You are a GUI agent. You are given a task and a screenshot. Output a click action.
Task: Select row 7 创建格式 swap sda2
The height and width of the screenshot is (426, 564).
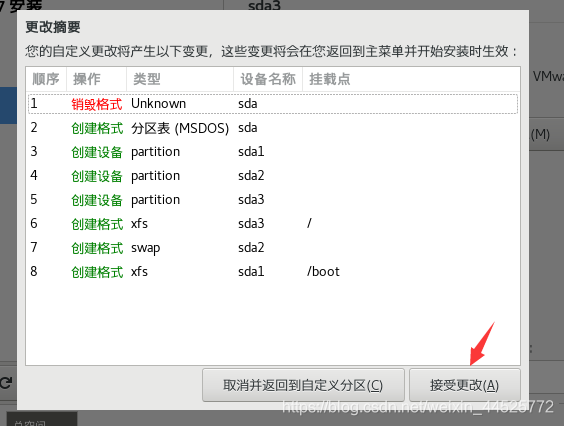(x=273, y=248)
